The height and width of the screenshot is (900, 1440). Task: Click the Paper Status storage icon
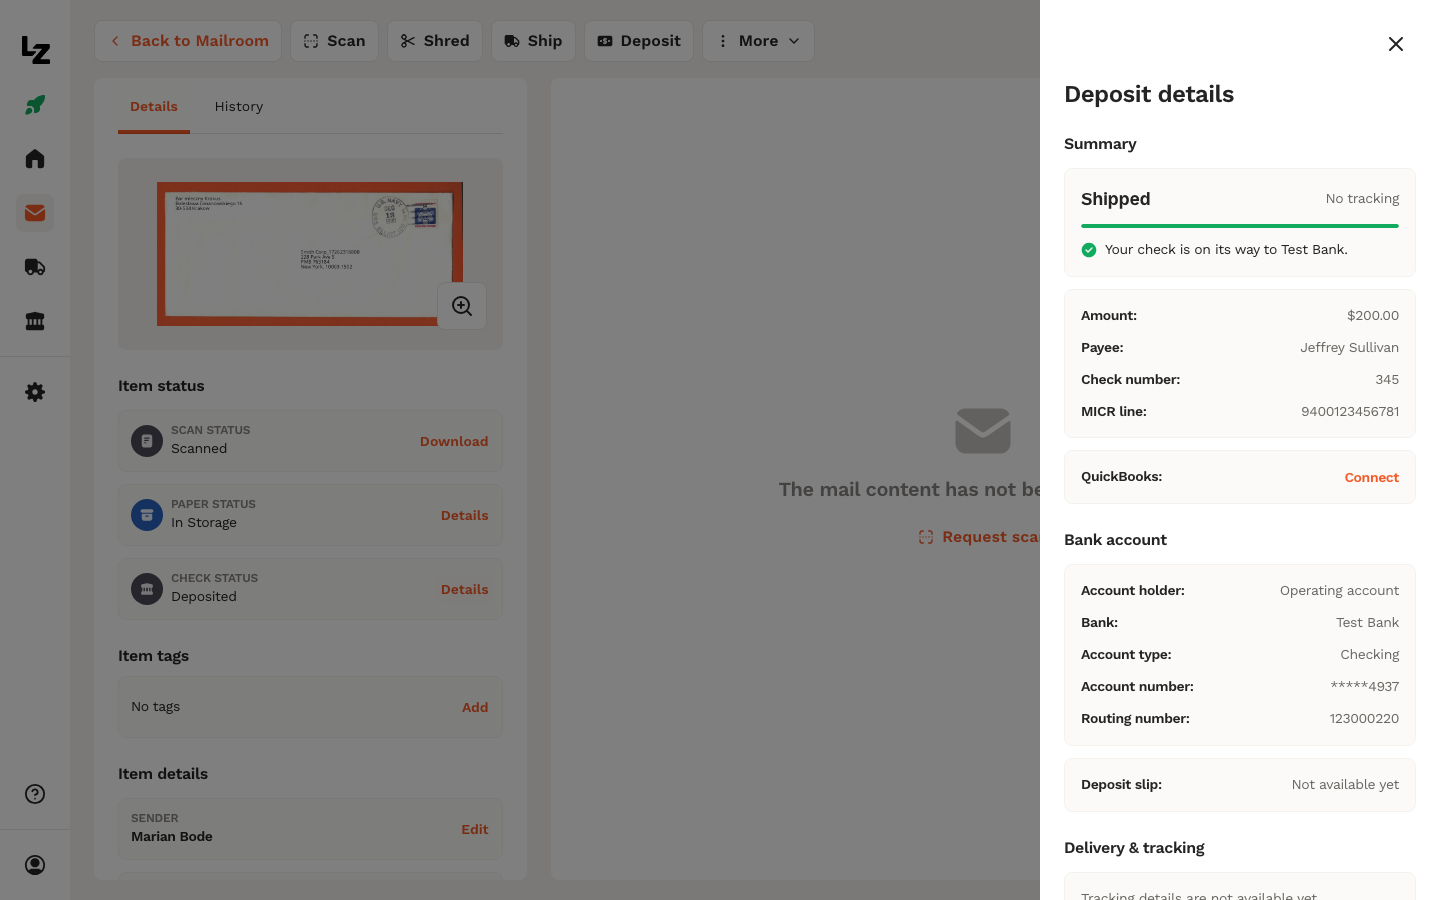point(147,515)
